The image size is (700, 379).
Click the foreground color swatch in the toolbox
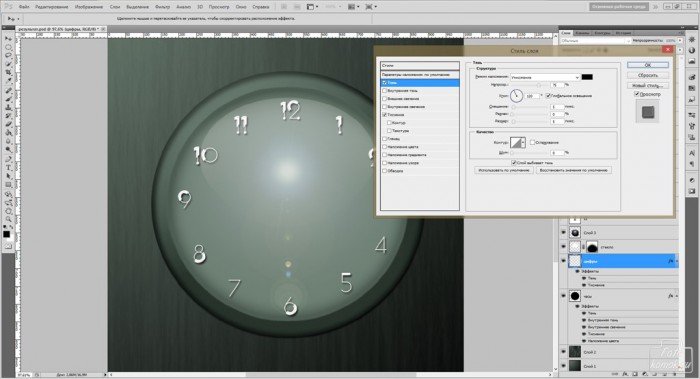(6, 234)
